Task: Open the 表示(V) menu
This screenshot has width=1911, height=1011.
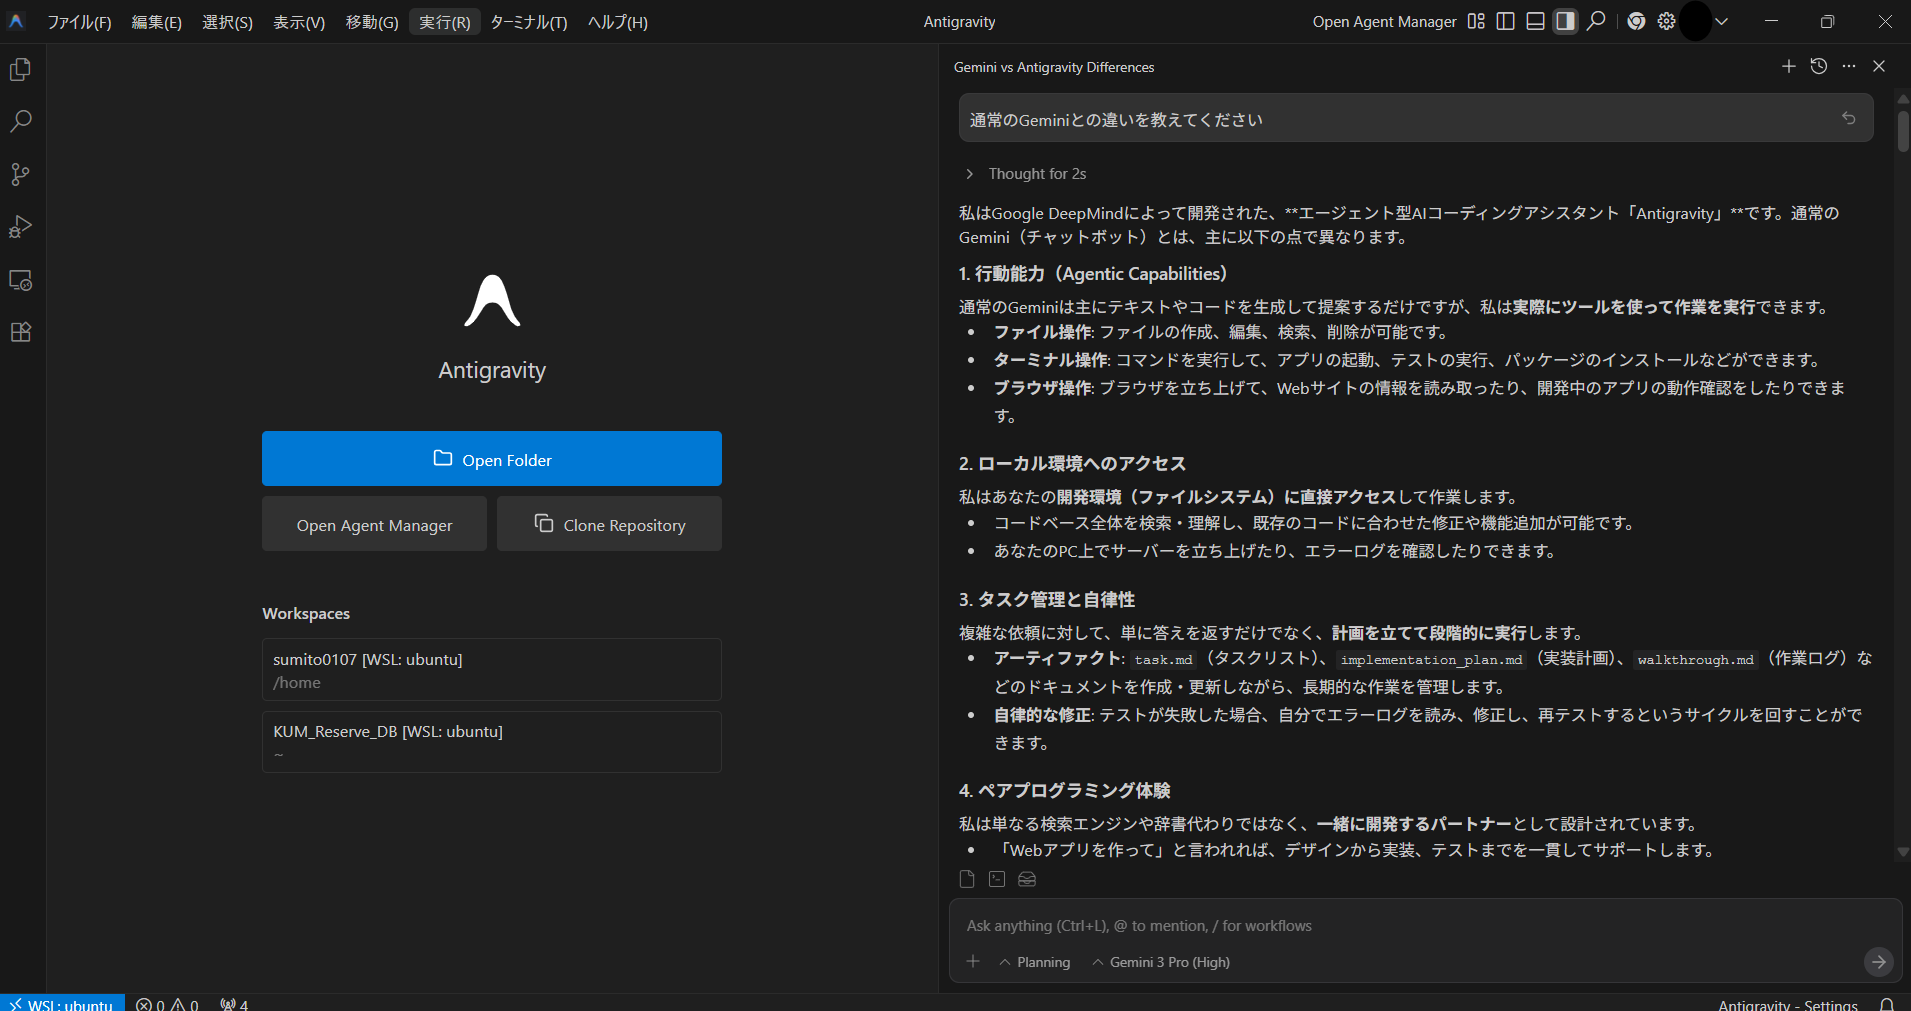Action: [x=299, y=22]
